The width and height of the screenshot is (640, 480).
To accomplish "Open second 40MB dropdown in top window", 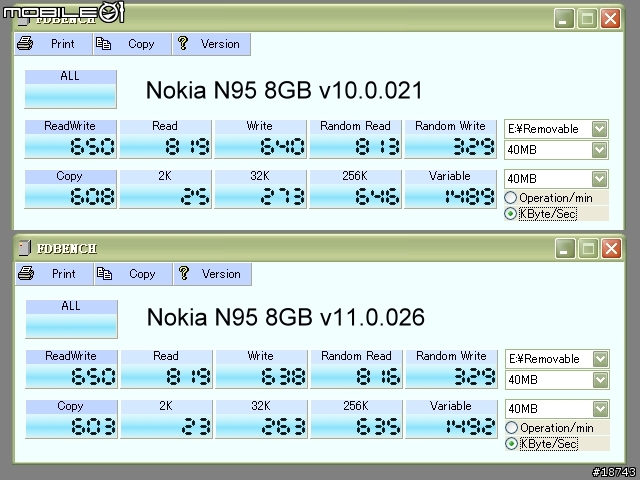I will (x=599, y=179).
